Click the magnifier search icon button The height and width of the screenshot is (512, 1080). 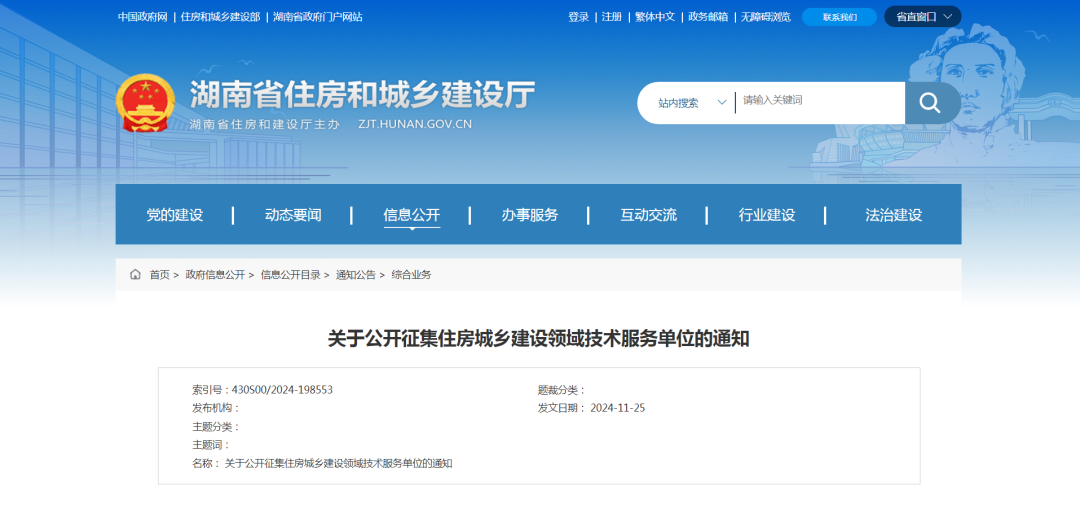point(933,103)
